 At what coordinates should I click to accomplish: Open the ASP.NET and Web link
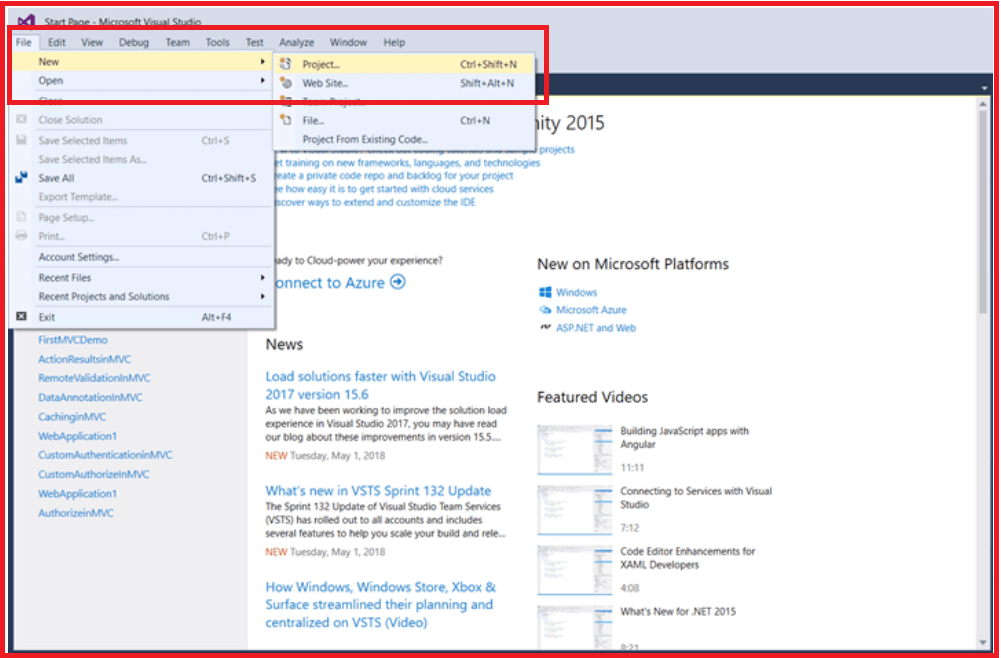point(596,327)
